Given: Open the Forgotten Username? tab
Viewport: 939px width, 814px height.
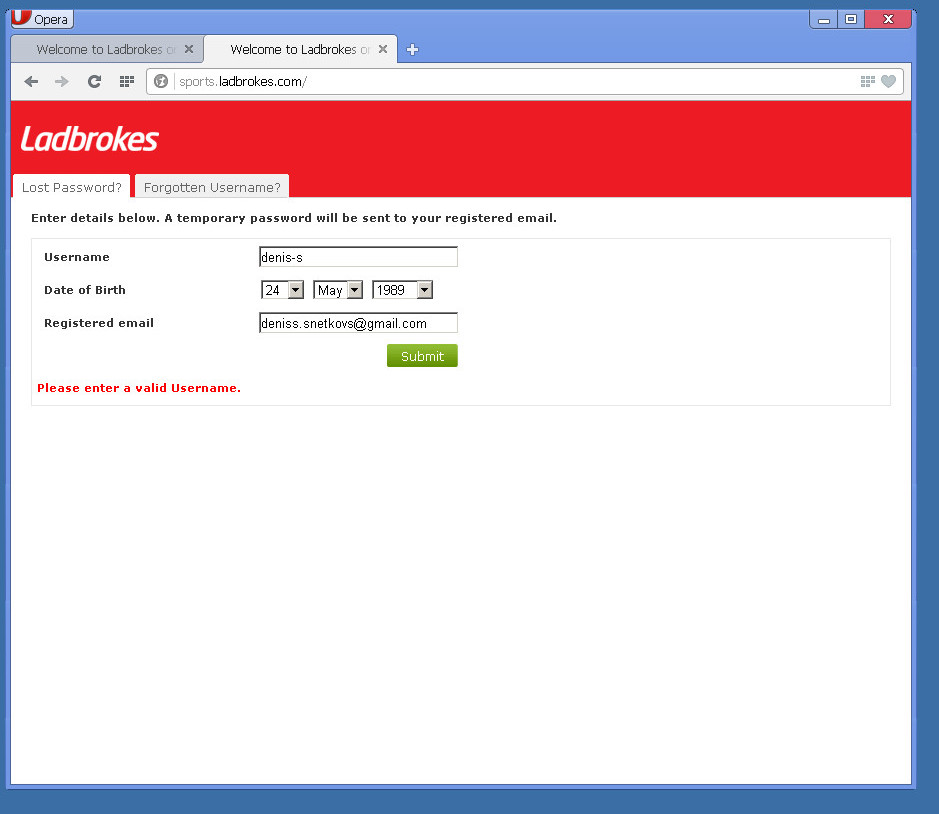Looking at the screenshot, I should (212, 187).
